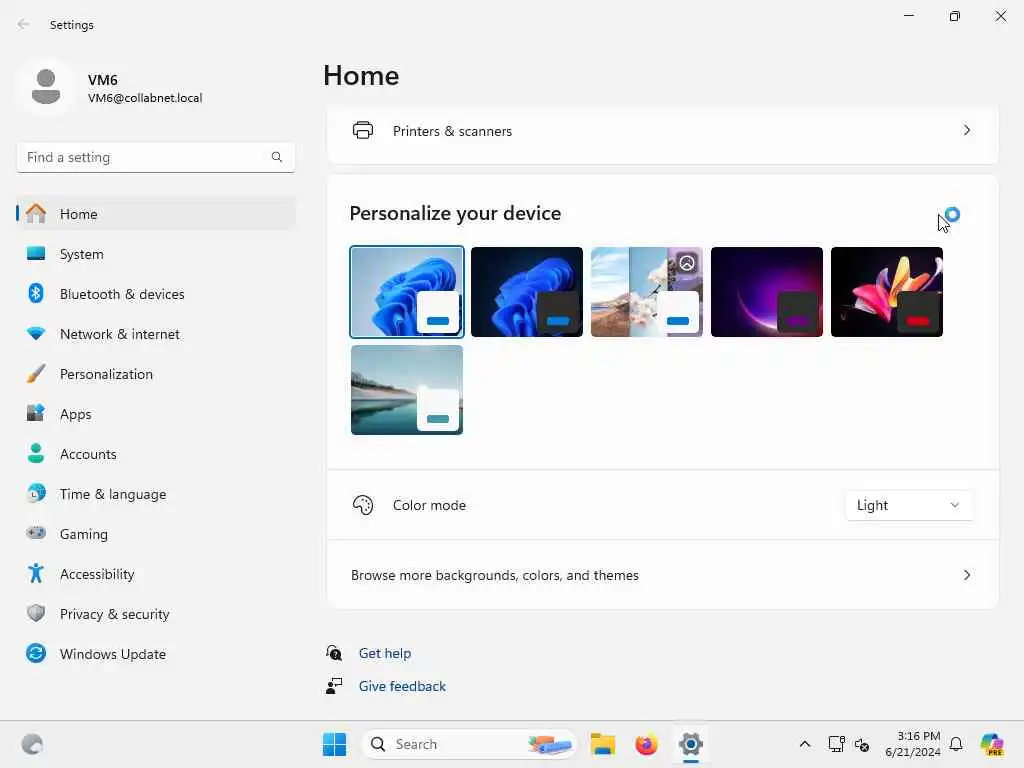Click the network display tray icon
This screenshot has height=768, width=1024.
point(837,744)
